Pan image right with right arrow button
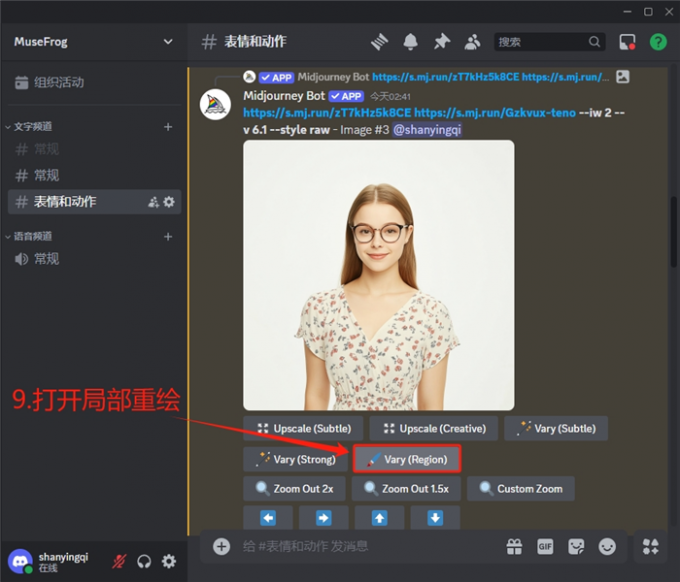680x582 pixels. 324,517
